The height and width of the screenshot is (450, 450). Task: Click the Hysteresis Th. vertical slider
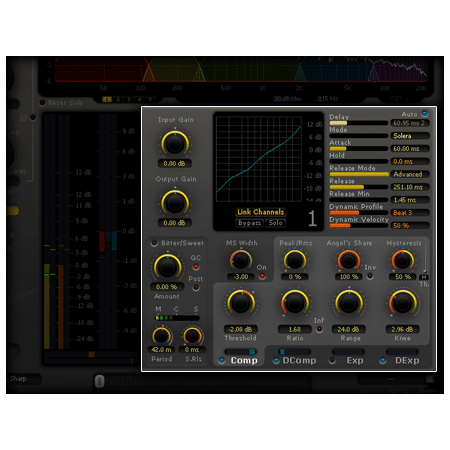pyautogui.click(x=425, y=258)
